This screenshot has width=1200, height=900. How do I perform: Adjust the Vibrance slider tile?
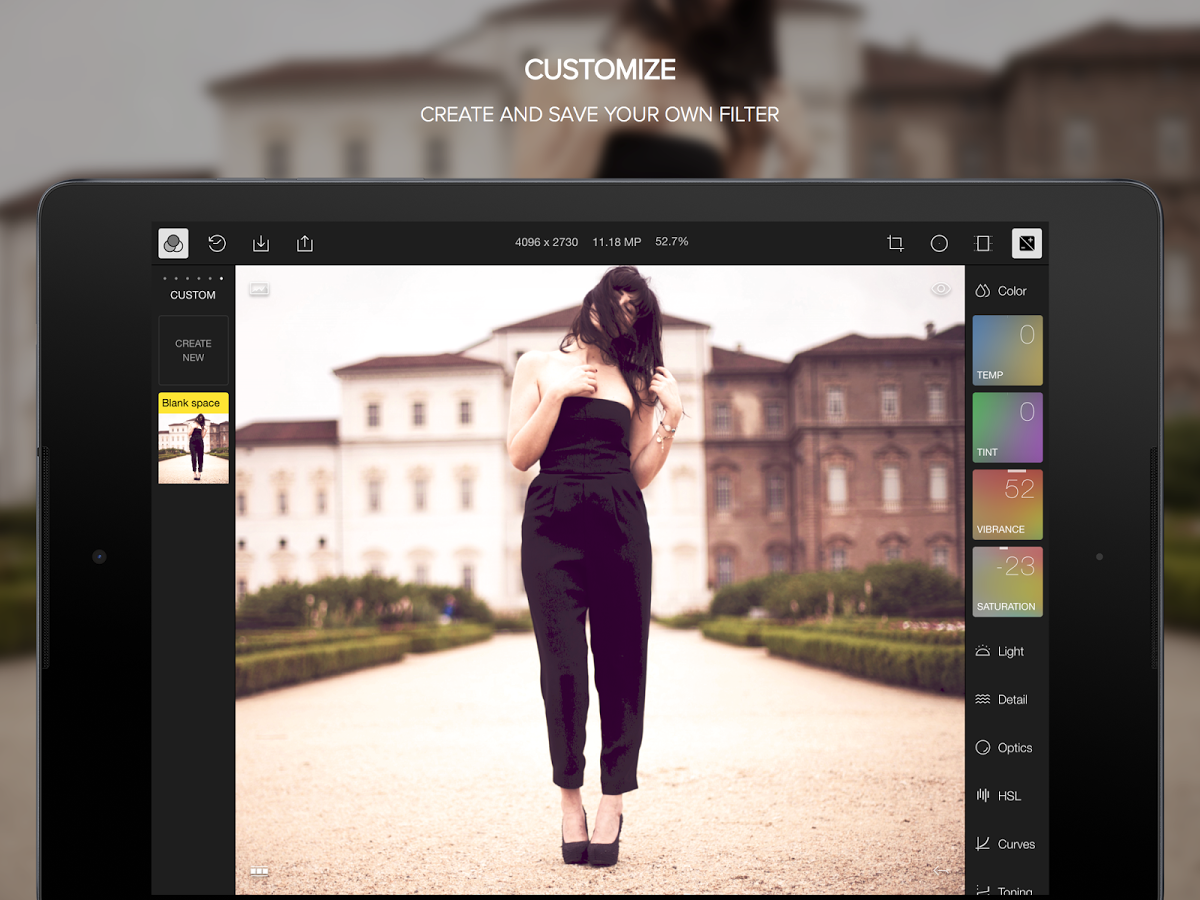click(x=1008, y=505)
